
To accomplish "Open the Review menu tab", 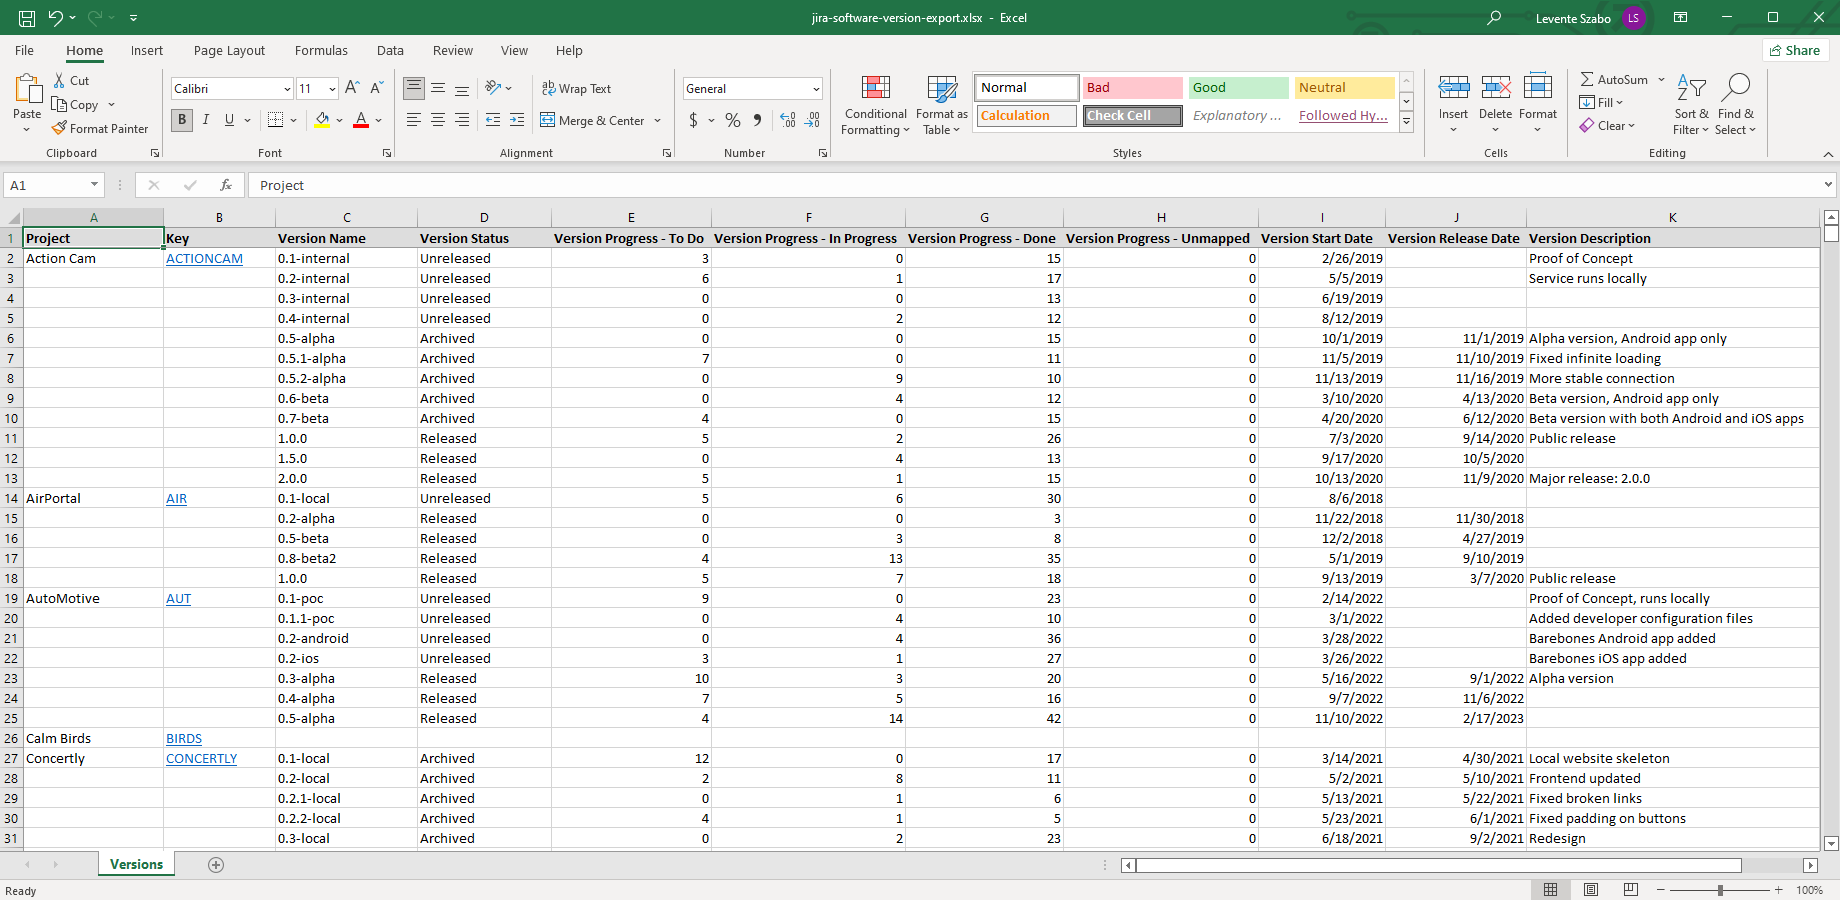I will tap(452, 50).
